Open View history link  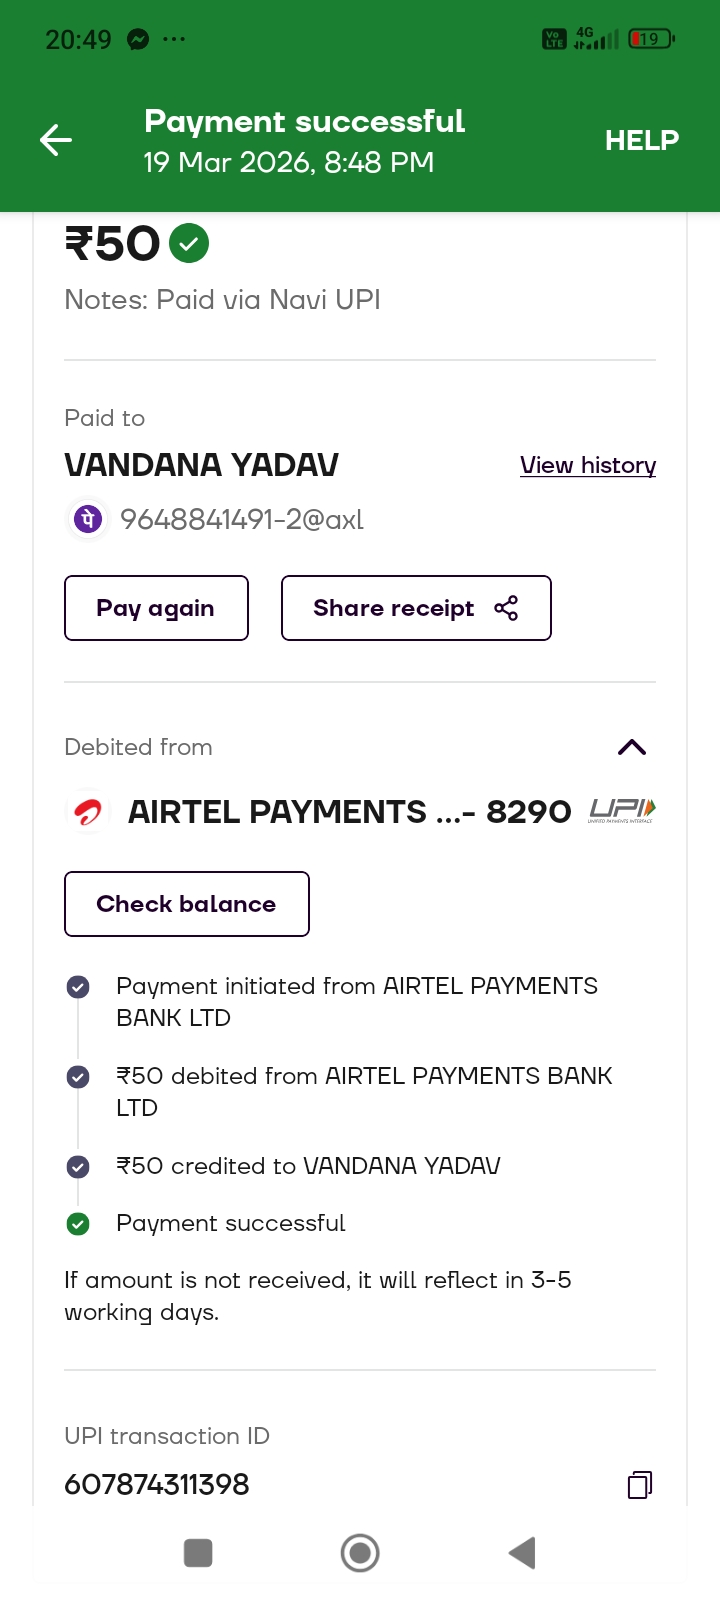[x=588, y=465]
